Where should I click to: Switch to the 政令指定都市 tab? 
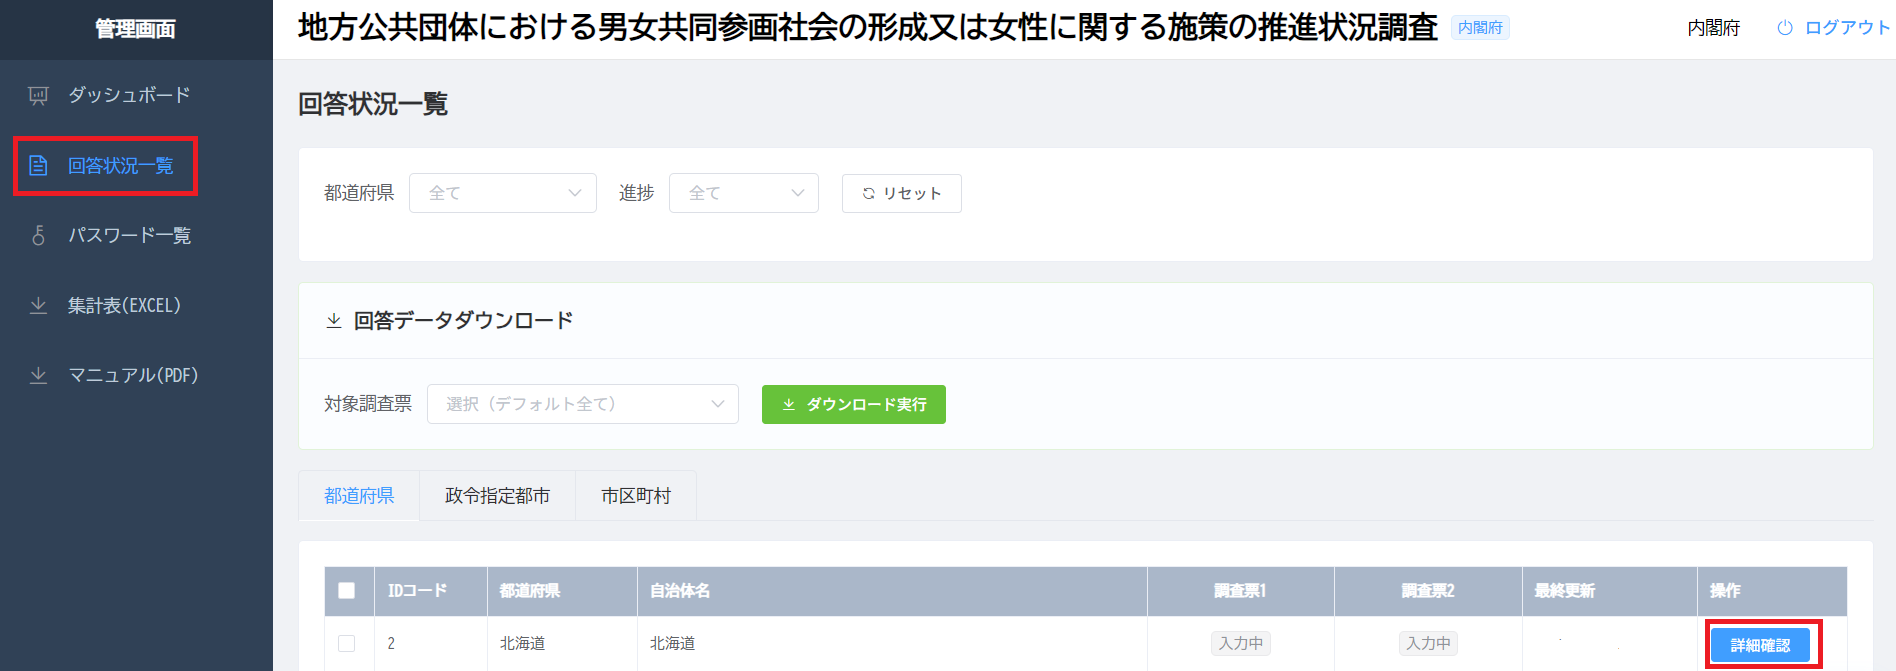point(497,496)
